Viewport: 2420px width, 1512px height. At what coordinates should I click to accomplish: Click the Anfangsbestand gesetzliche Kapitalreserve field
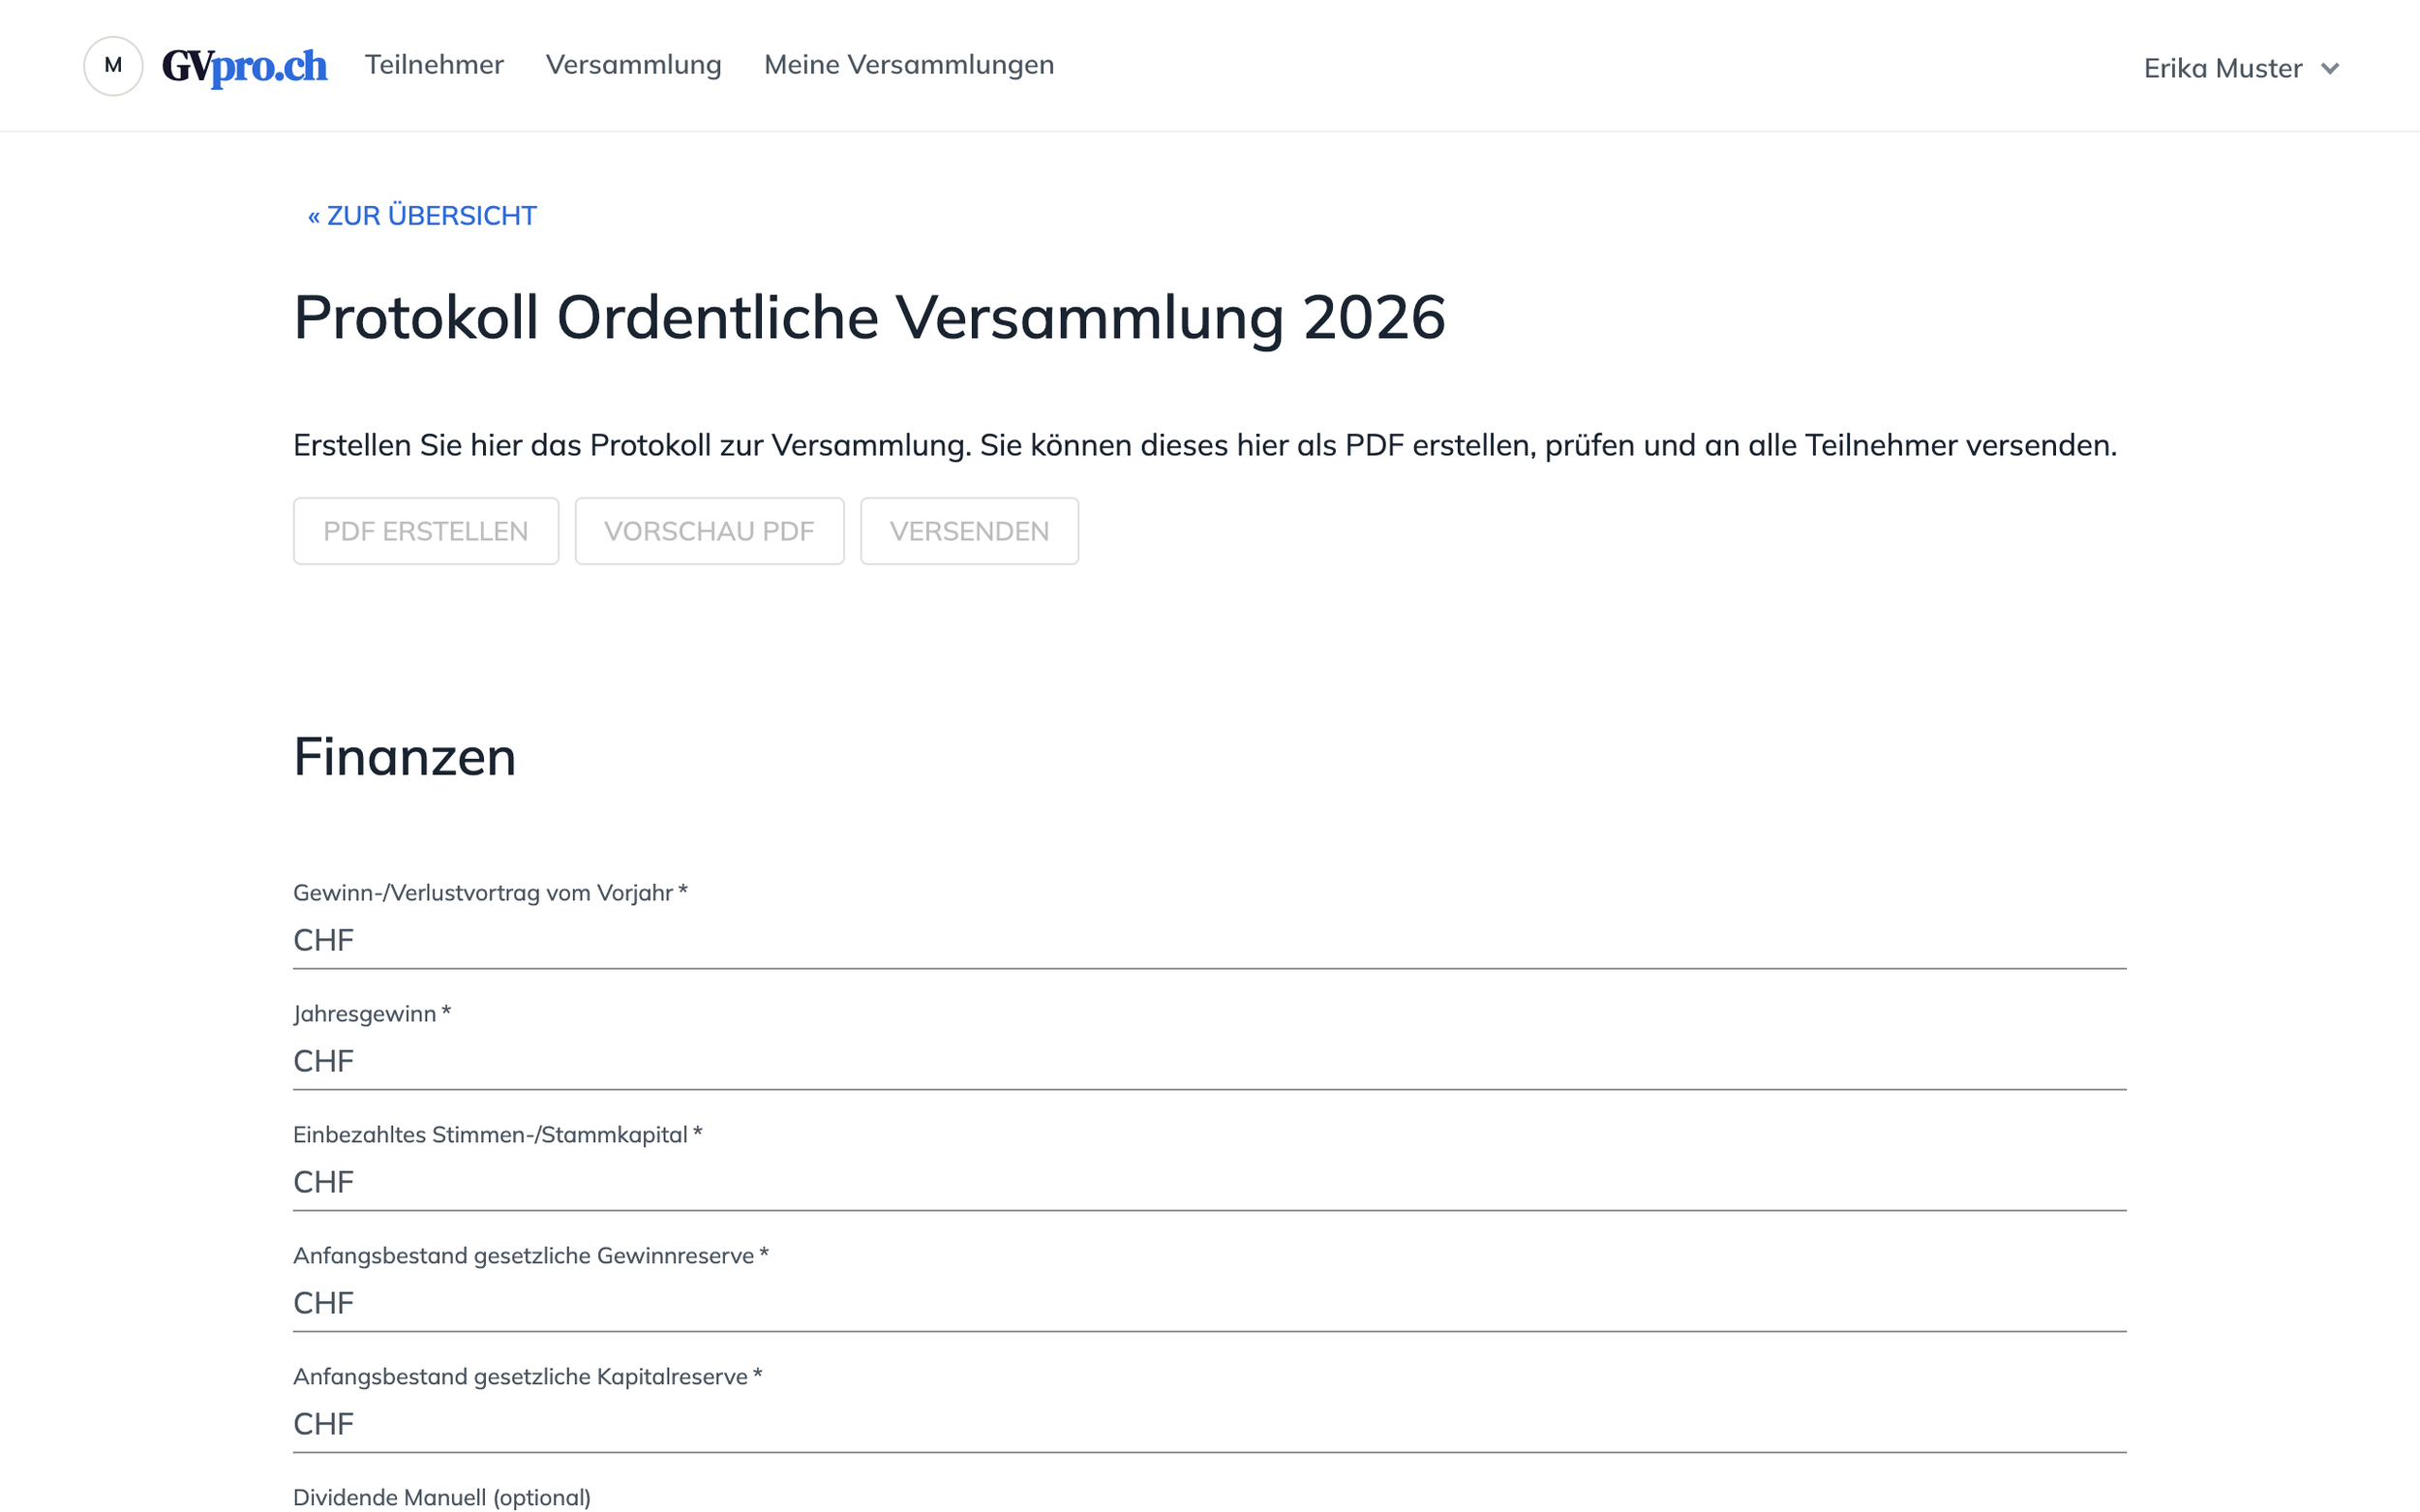[x=1209, y=1424]
